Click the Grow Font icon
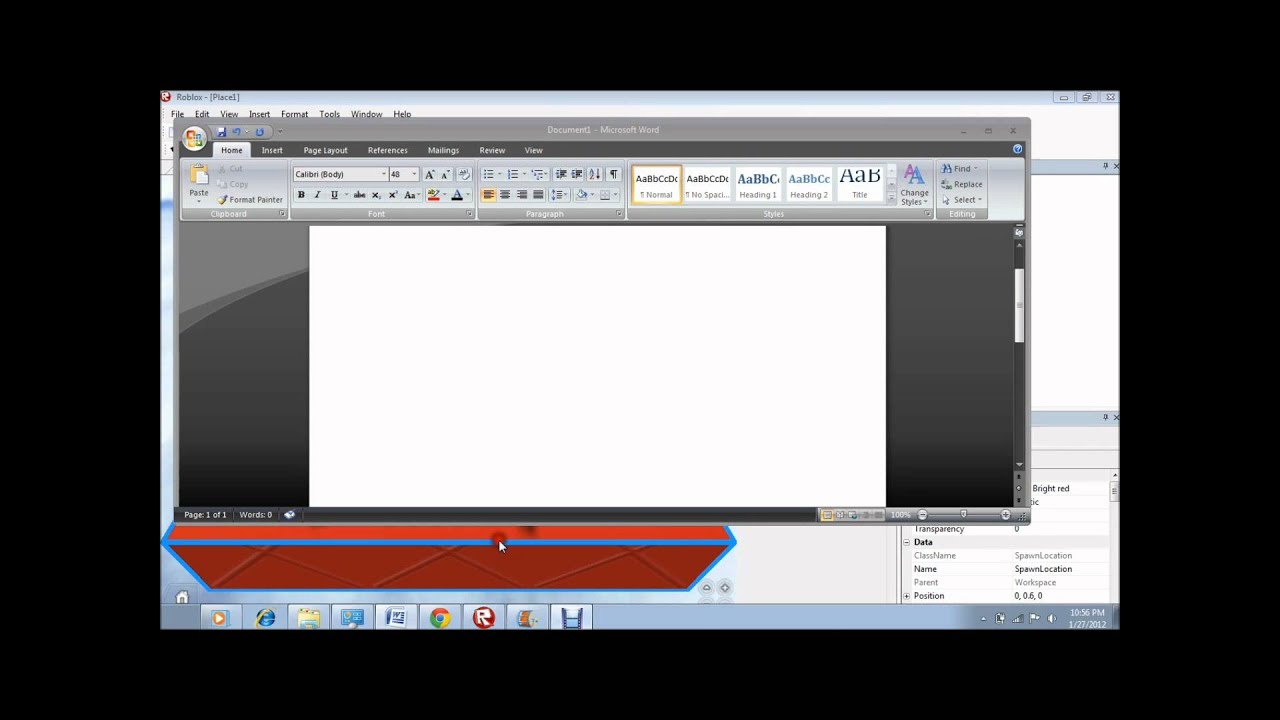Viewport: 1280px width, 720px height. tap(430, 174)
